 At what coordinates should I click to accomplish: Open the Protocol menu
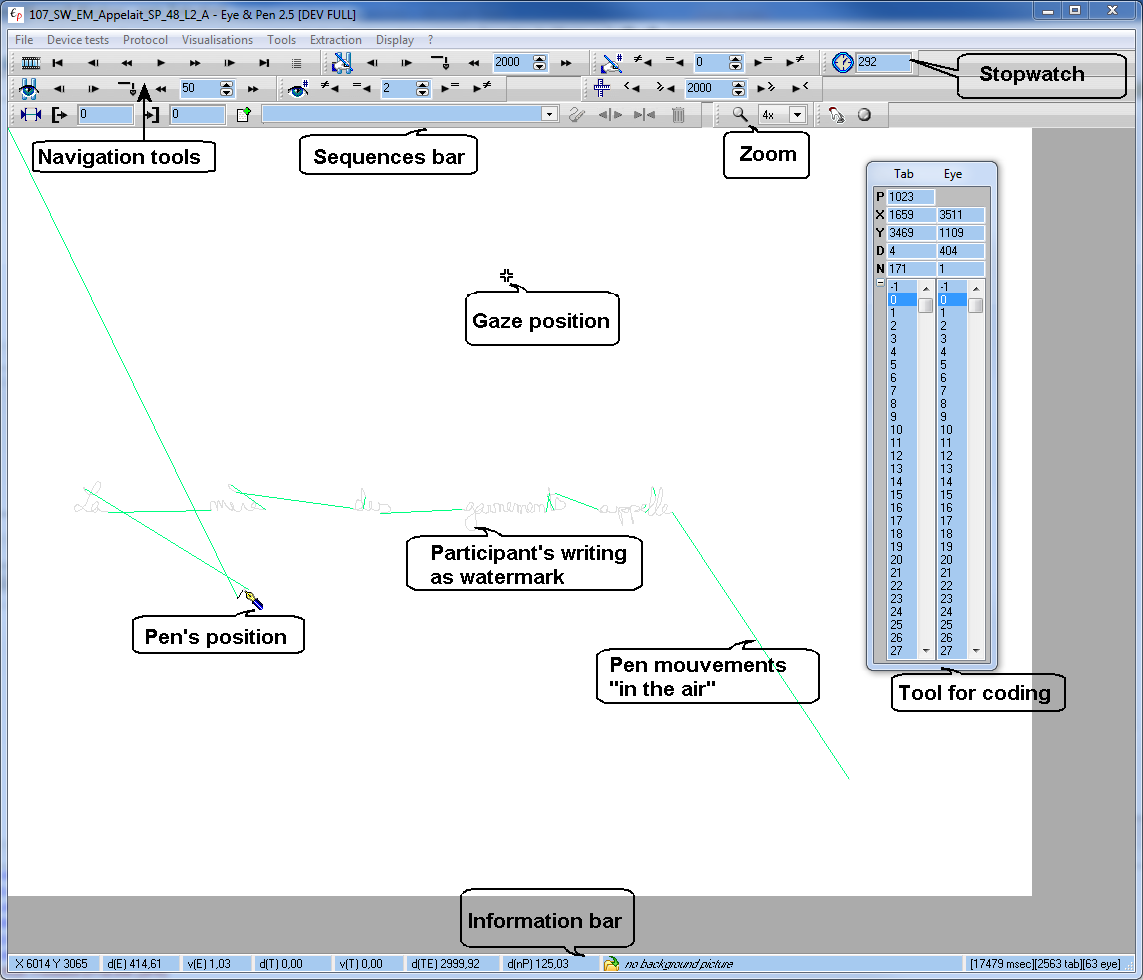pos(145,40)
